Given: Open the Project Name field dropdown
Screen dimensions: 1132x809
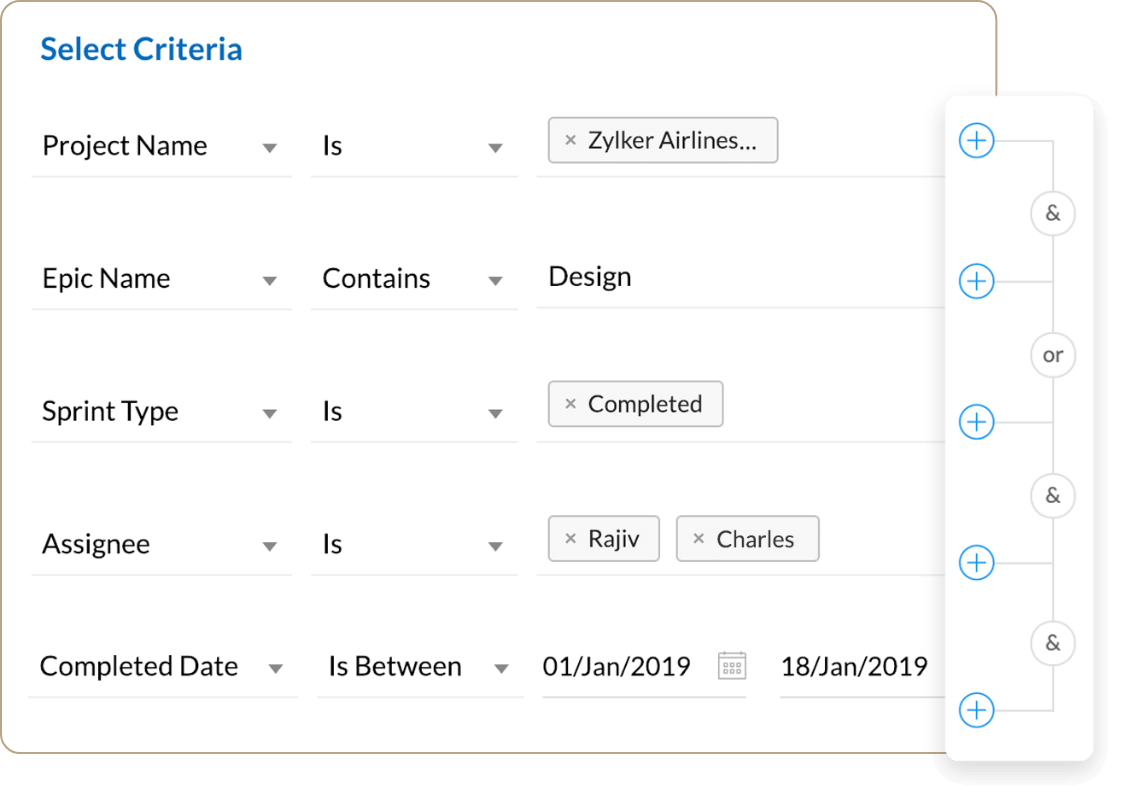Looking at the screenshot, I should (x=162, y=147).
